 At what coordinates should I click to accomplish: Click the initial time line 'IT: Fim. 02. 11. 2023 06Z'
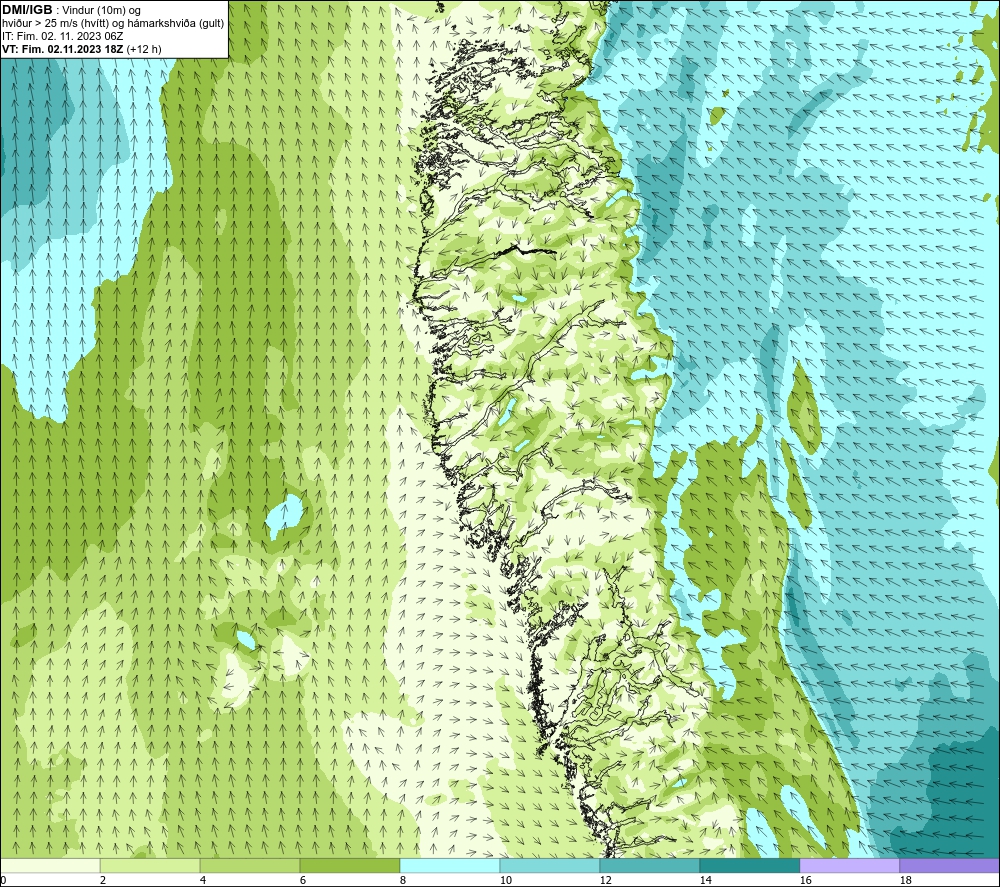coord(62,36)
